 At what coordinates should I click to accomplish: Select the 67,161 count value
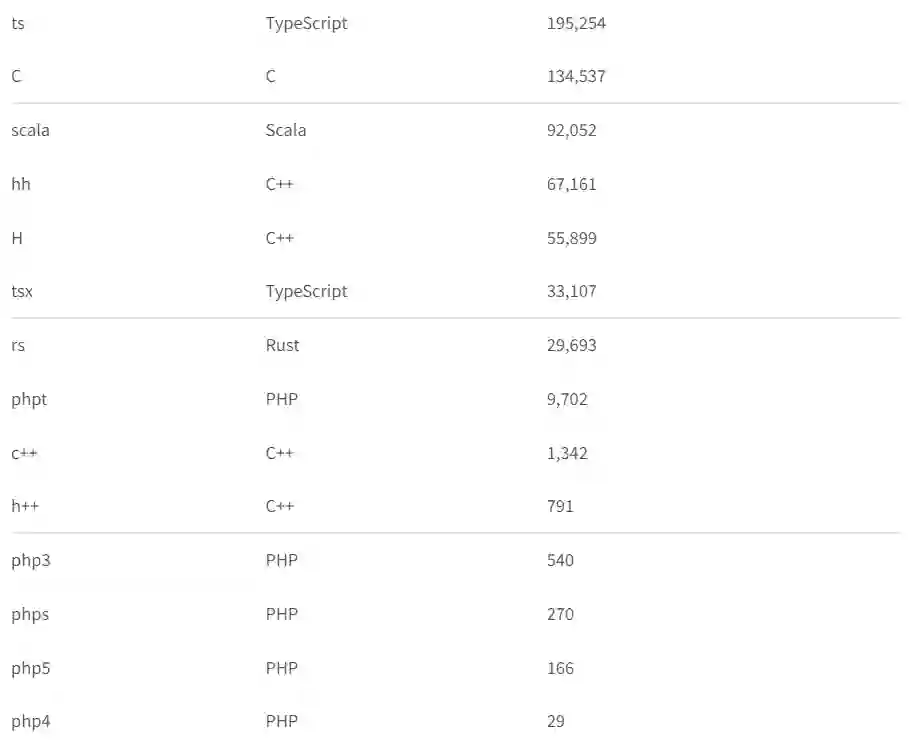pyautogui.click(x=572, y=184)
